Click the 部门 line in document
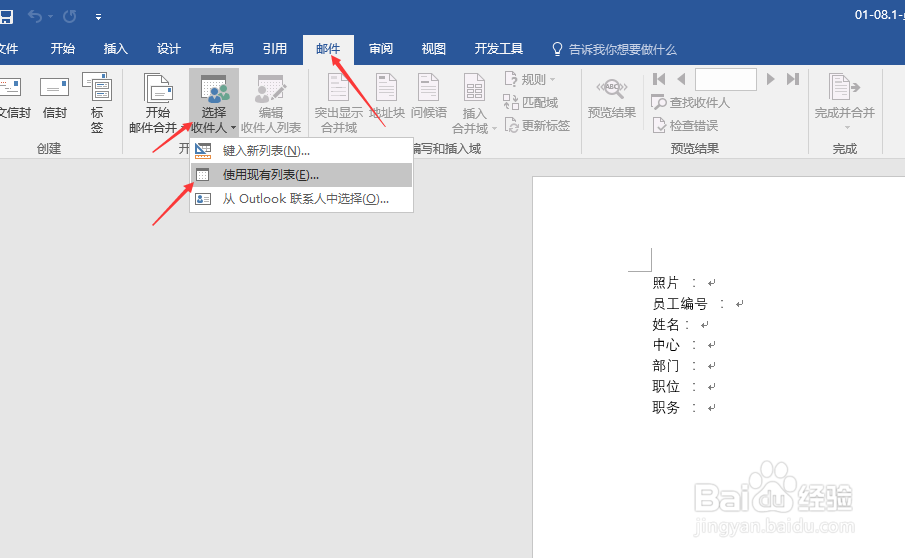Image resolution: width=905 pixels, height=558 pixels. coord(684,366)
